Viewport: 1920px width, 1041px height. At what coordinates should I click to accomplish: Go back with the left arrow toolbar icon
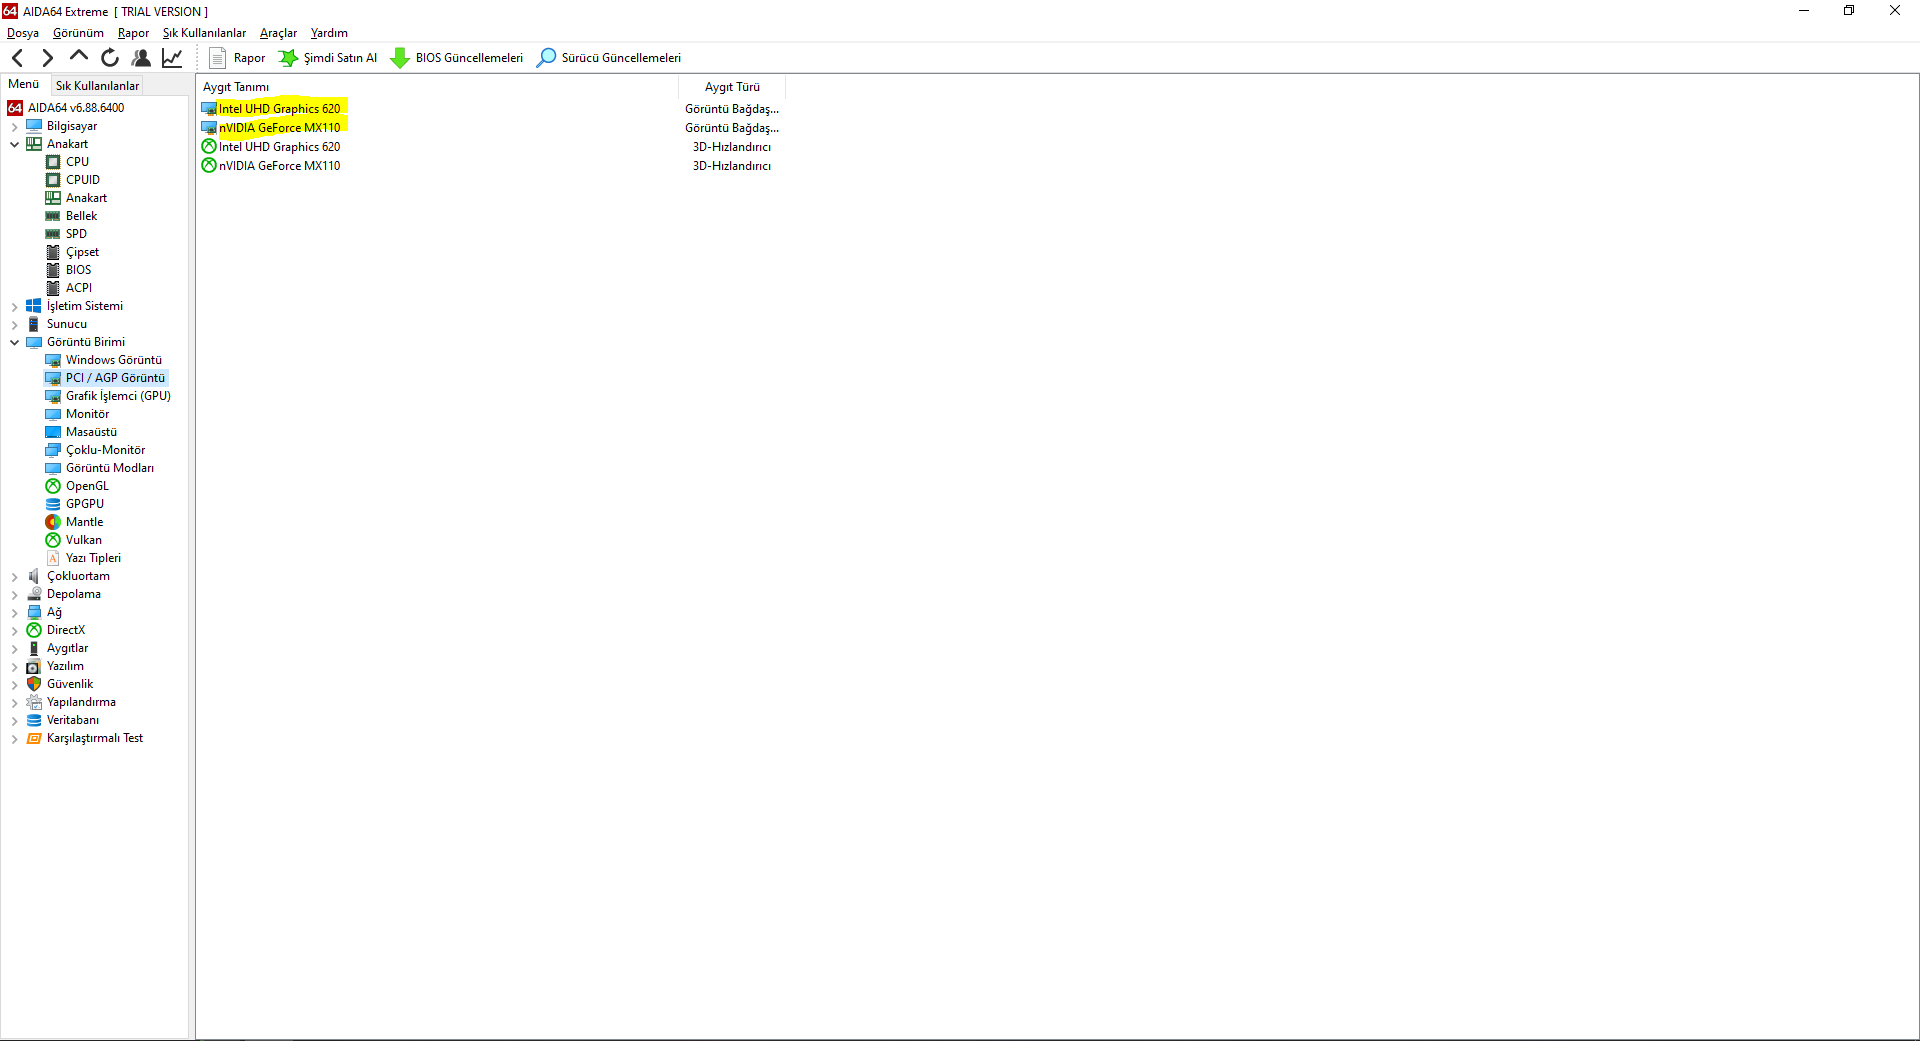point(17,58)
